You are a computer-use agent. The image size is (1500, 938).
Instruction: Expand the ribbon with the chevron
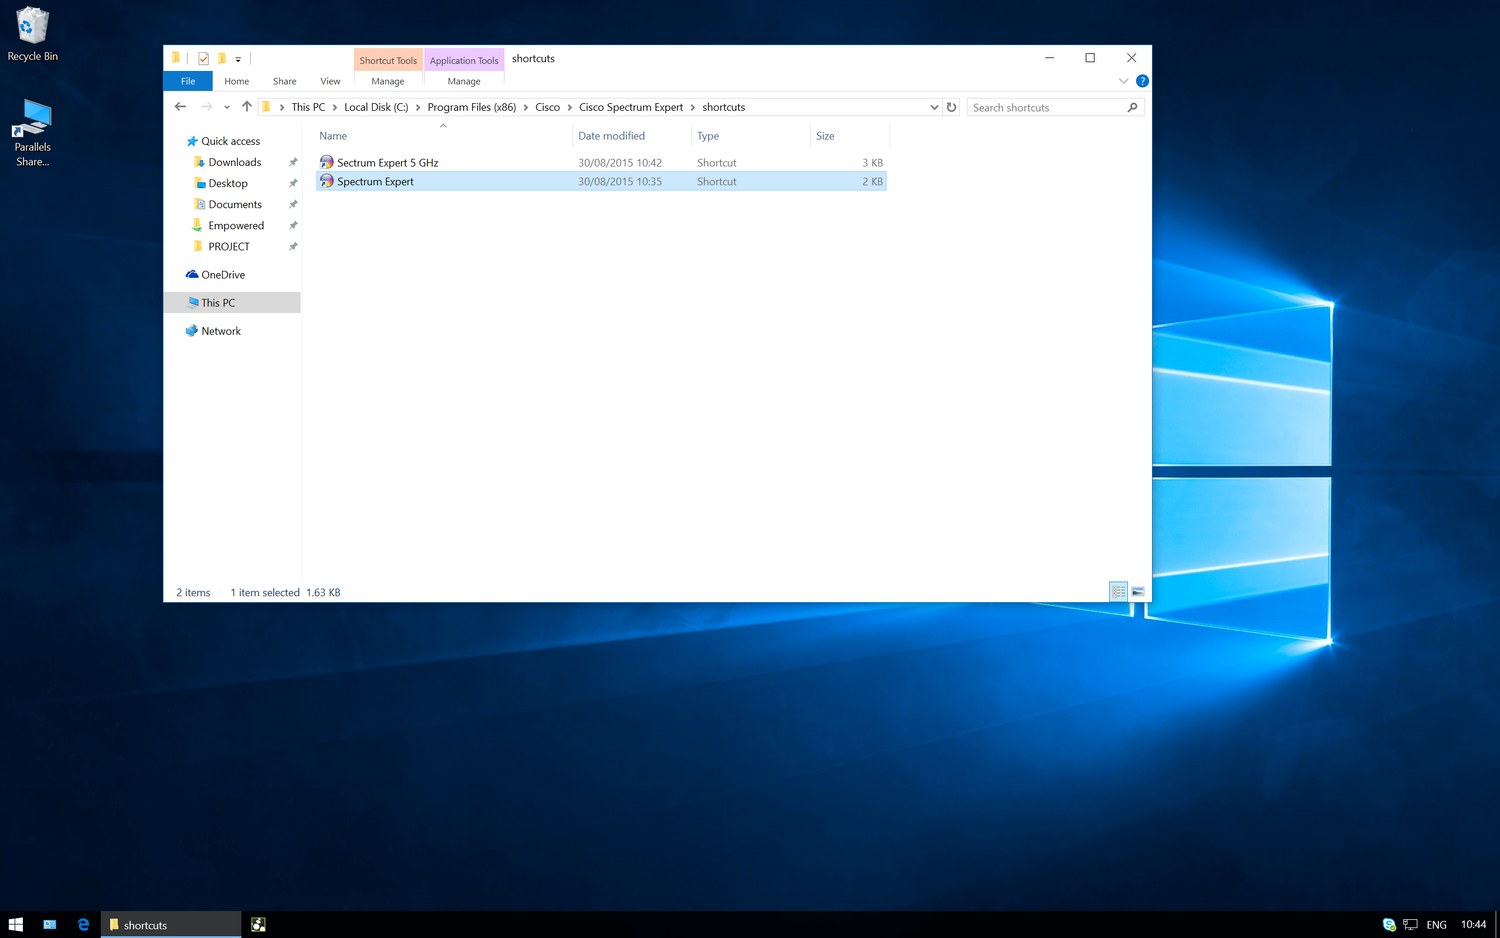point(1123,81)
